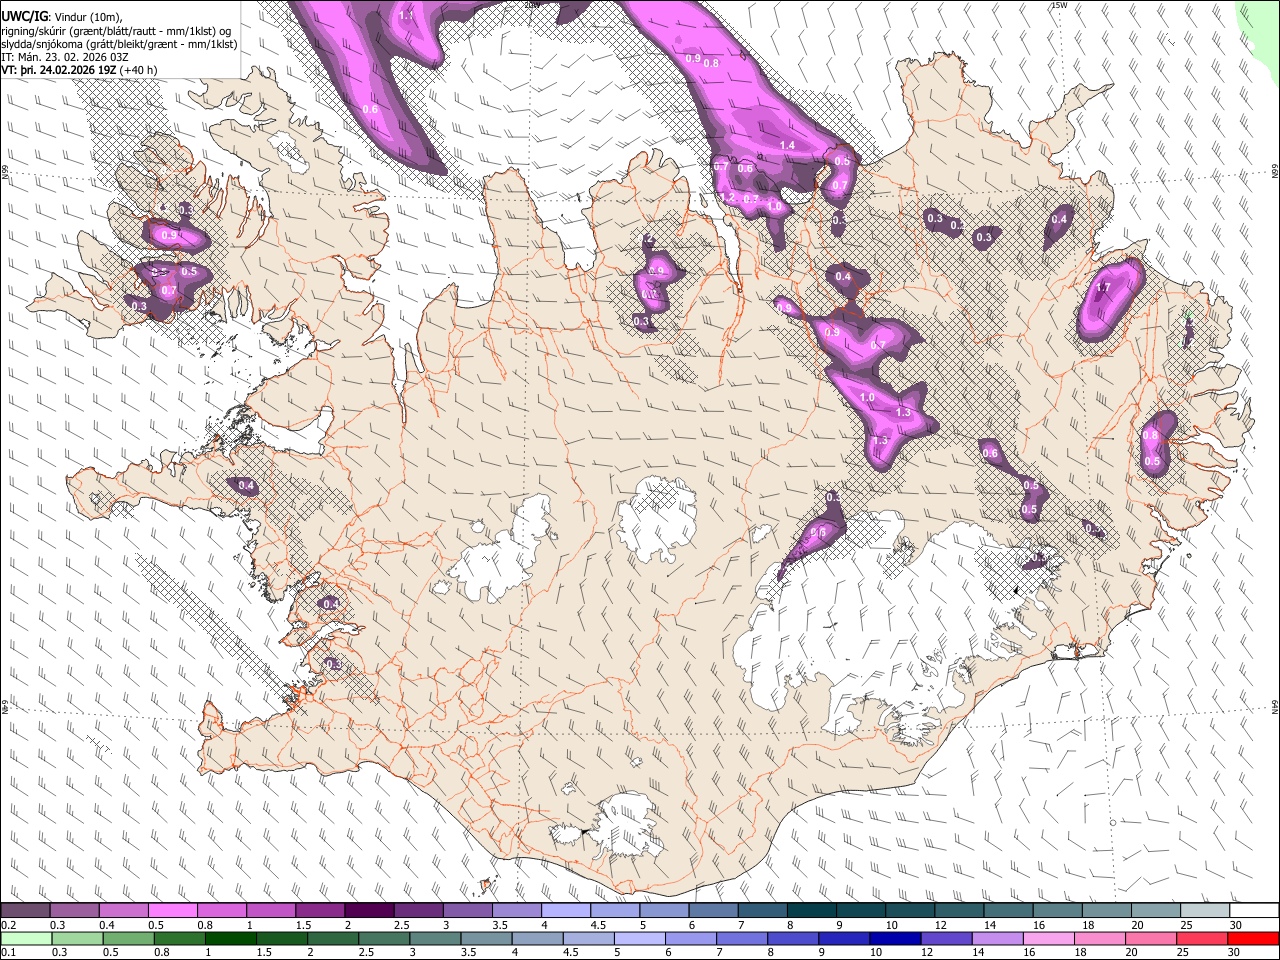Click the bottom-row legend swatch starting at 4.5
The height and width of the screenshot is (960, 1280).
(588, 938)
